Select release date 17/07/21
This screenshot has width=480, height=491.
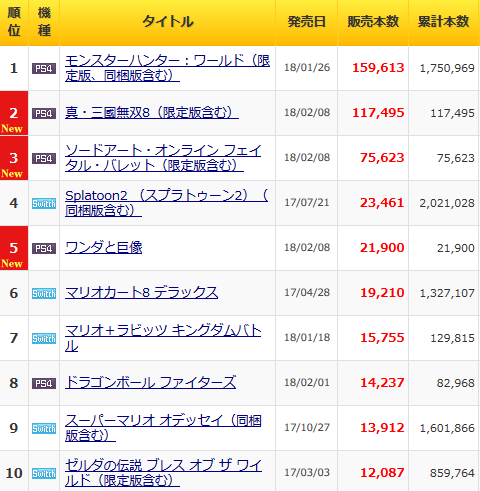pos(307,203)
